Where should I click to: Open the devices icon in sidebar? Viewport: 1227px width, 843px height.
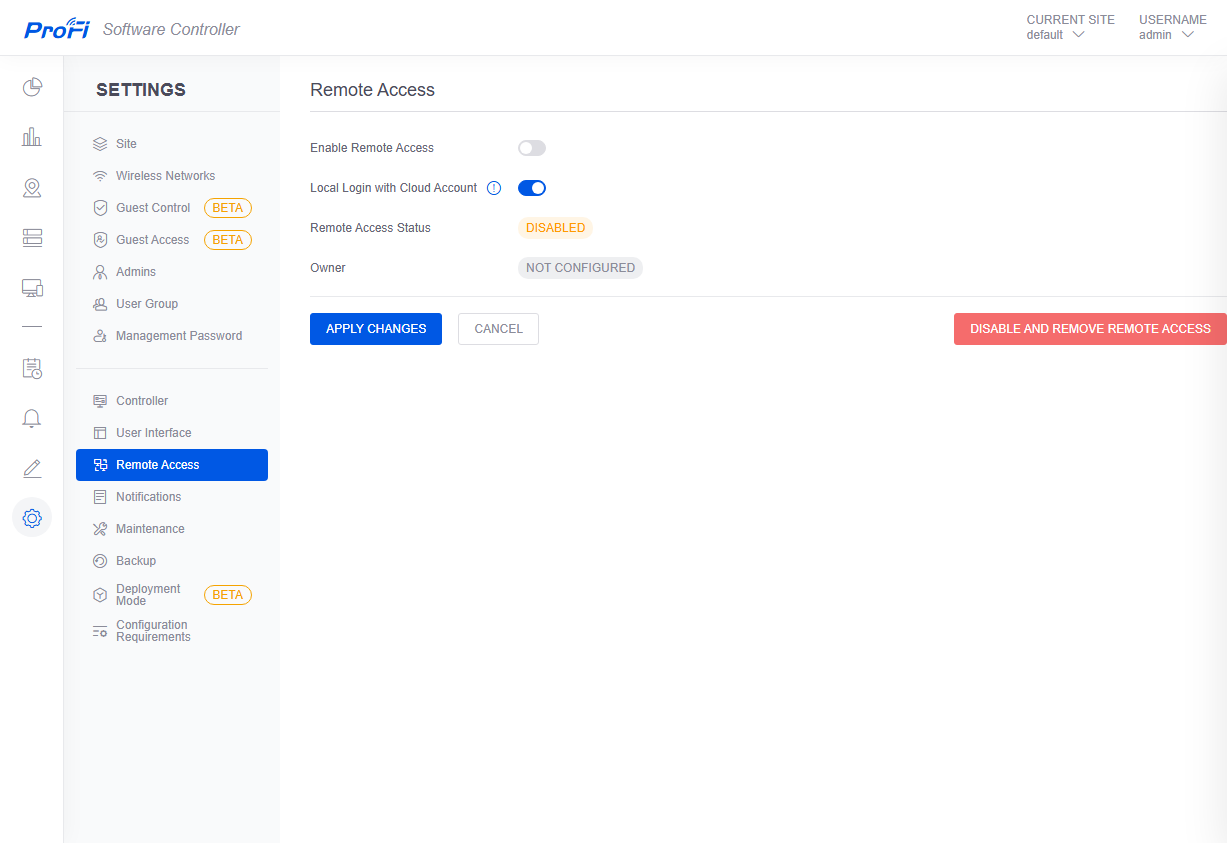(32, 238)
